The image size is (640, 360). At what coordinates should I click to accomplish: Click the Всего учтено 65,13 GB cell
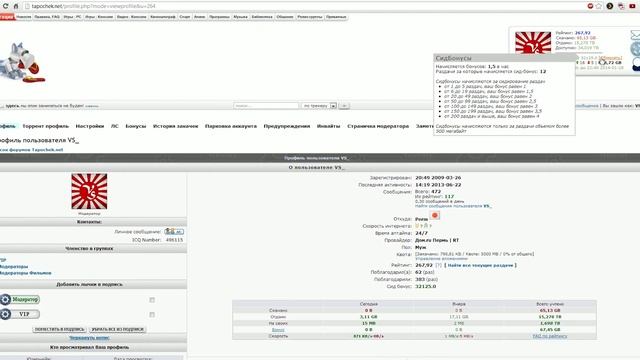(x=550, y=311)
